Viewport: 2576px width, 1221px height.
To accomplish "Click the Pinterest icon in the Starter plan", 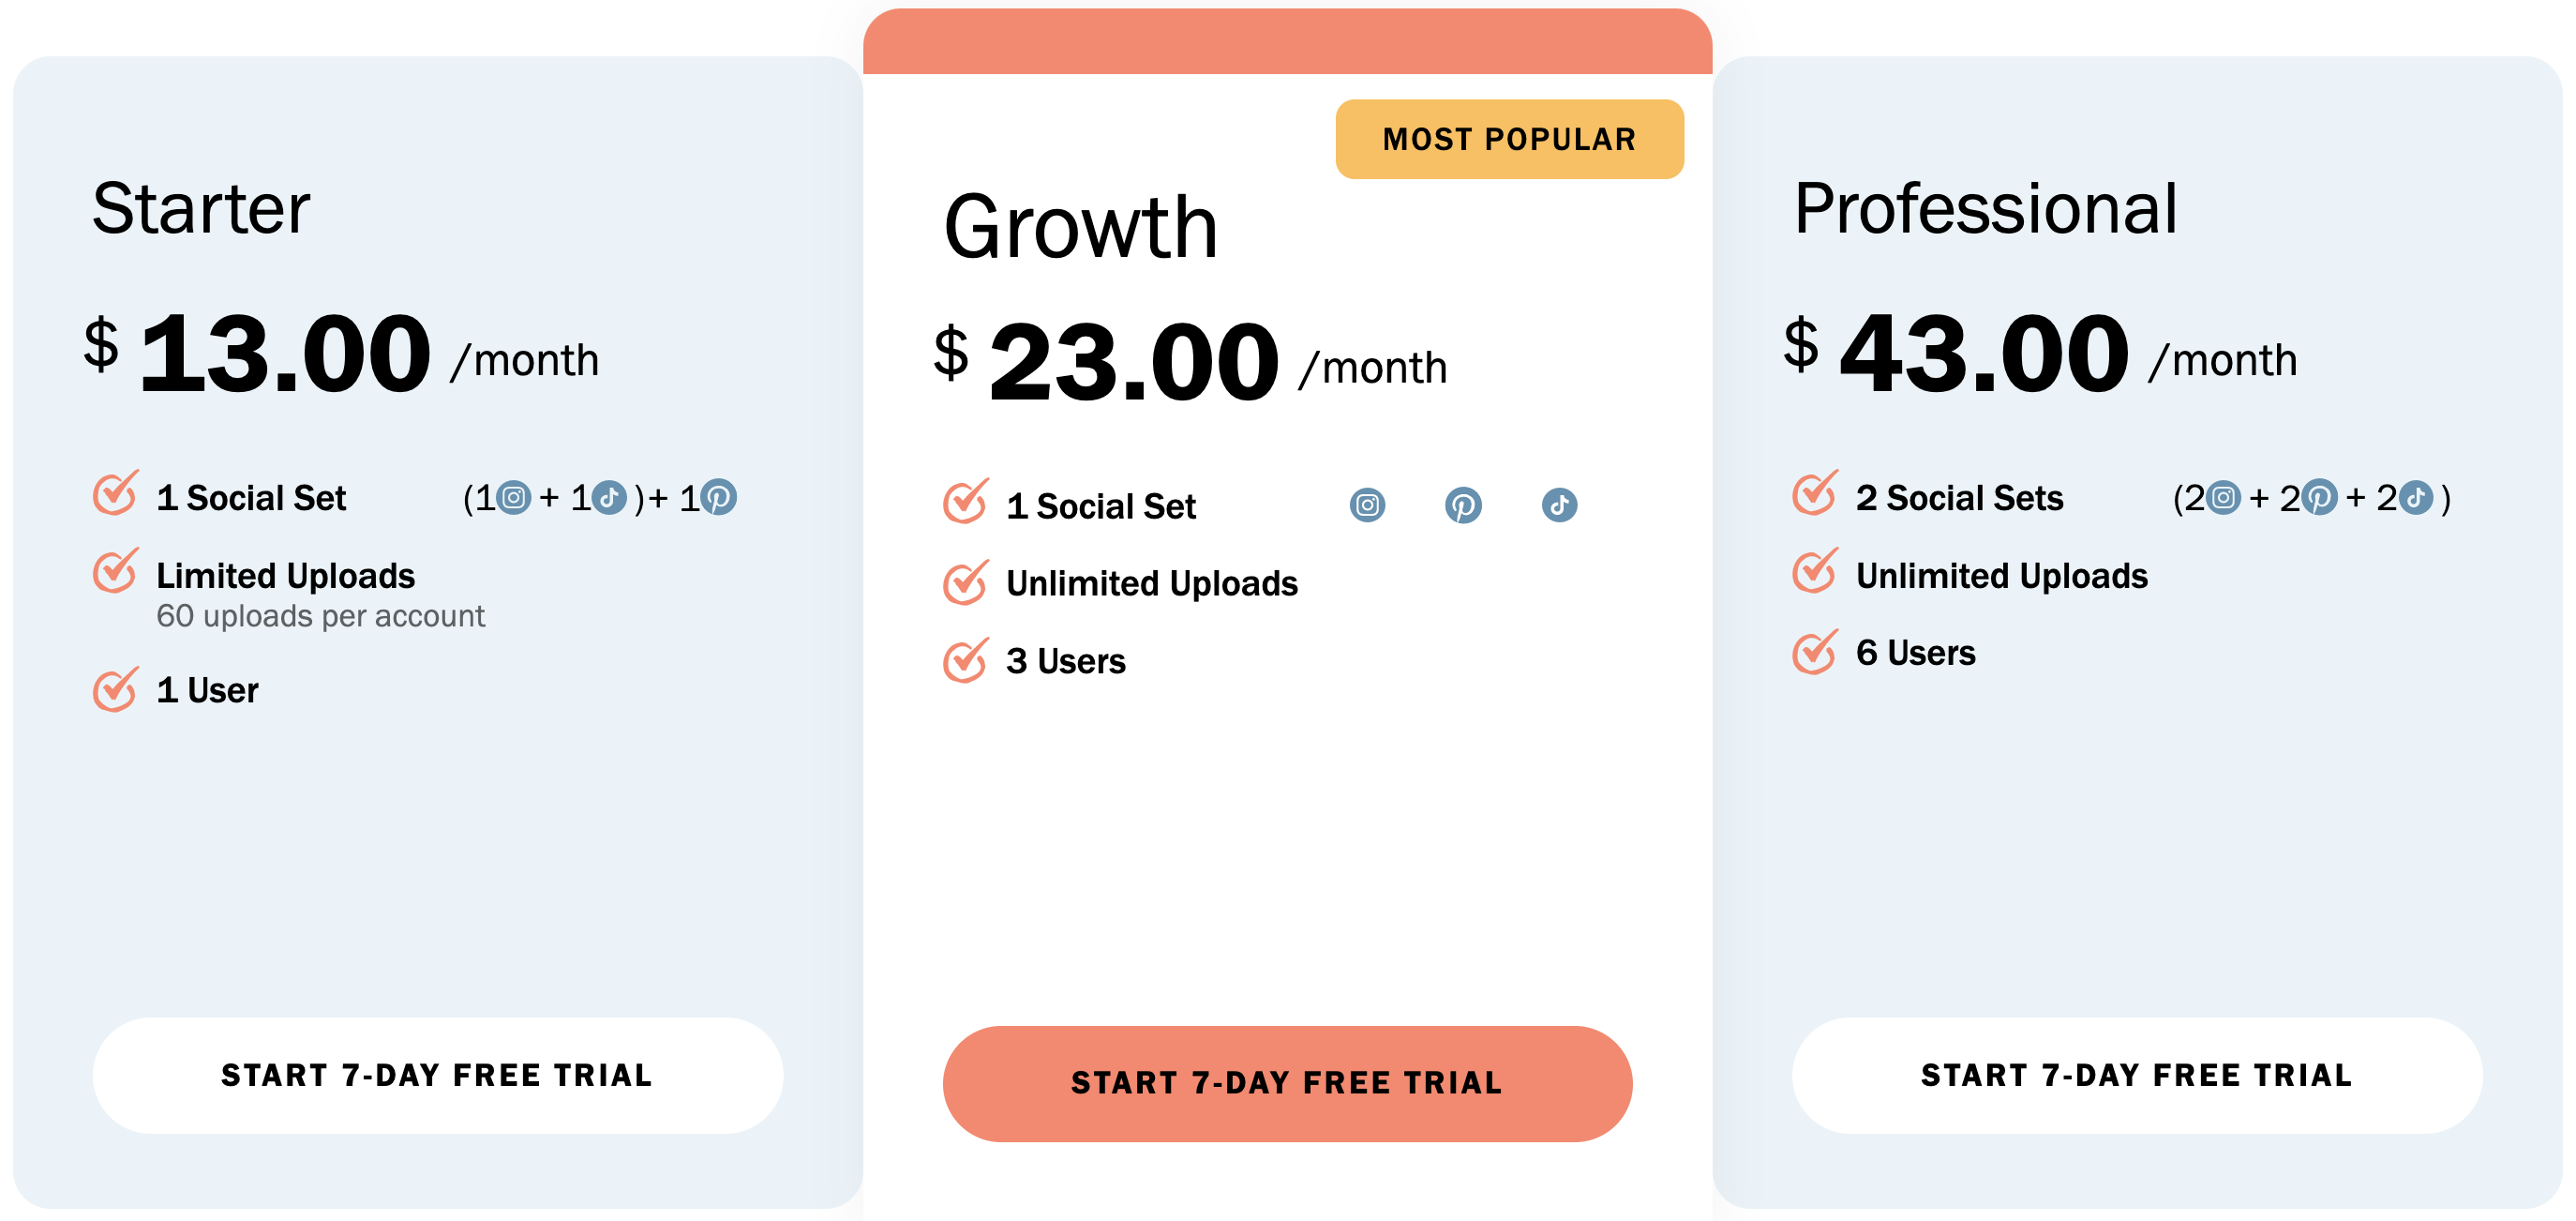I will (x=718, y=497).
